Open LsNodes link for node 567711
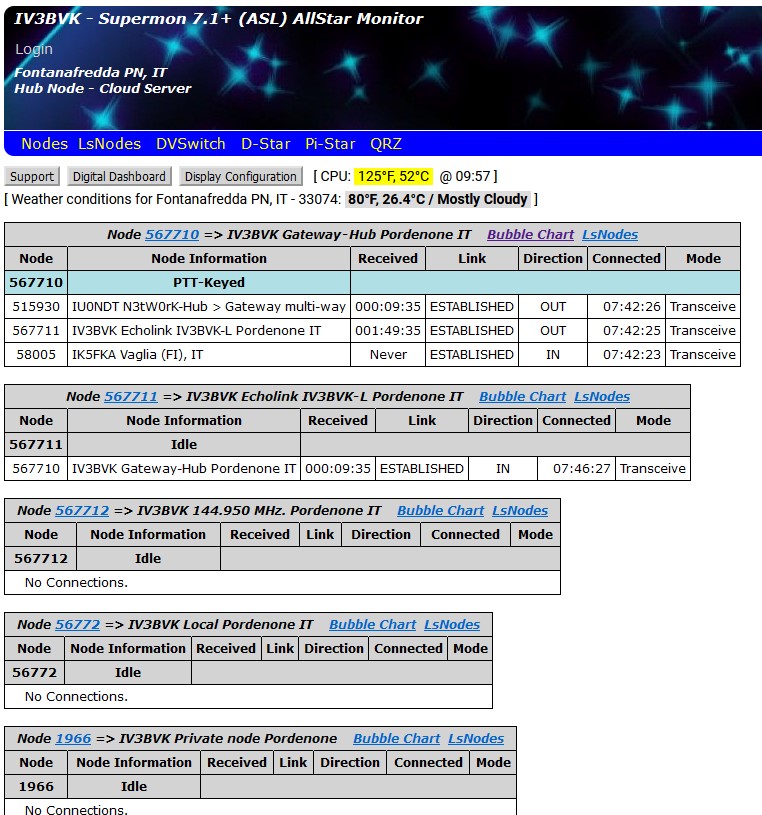The height and width of the screenshot is (815, 762). tap(602, 397)
